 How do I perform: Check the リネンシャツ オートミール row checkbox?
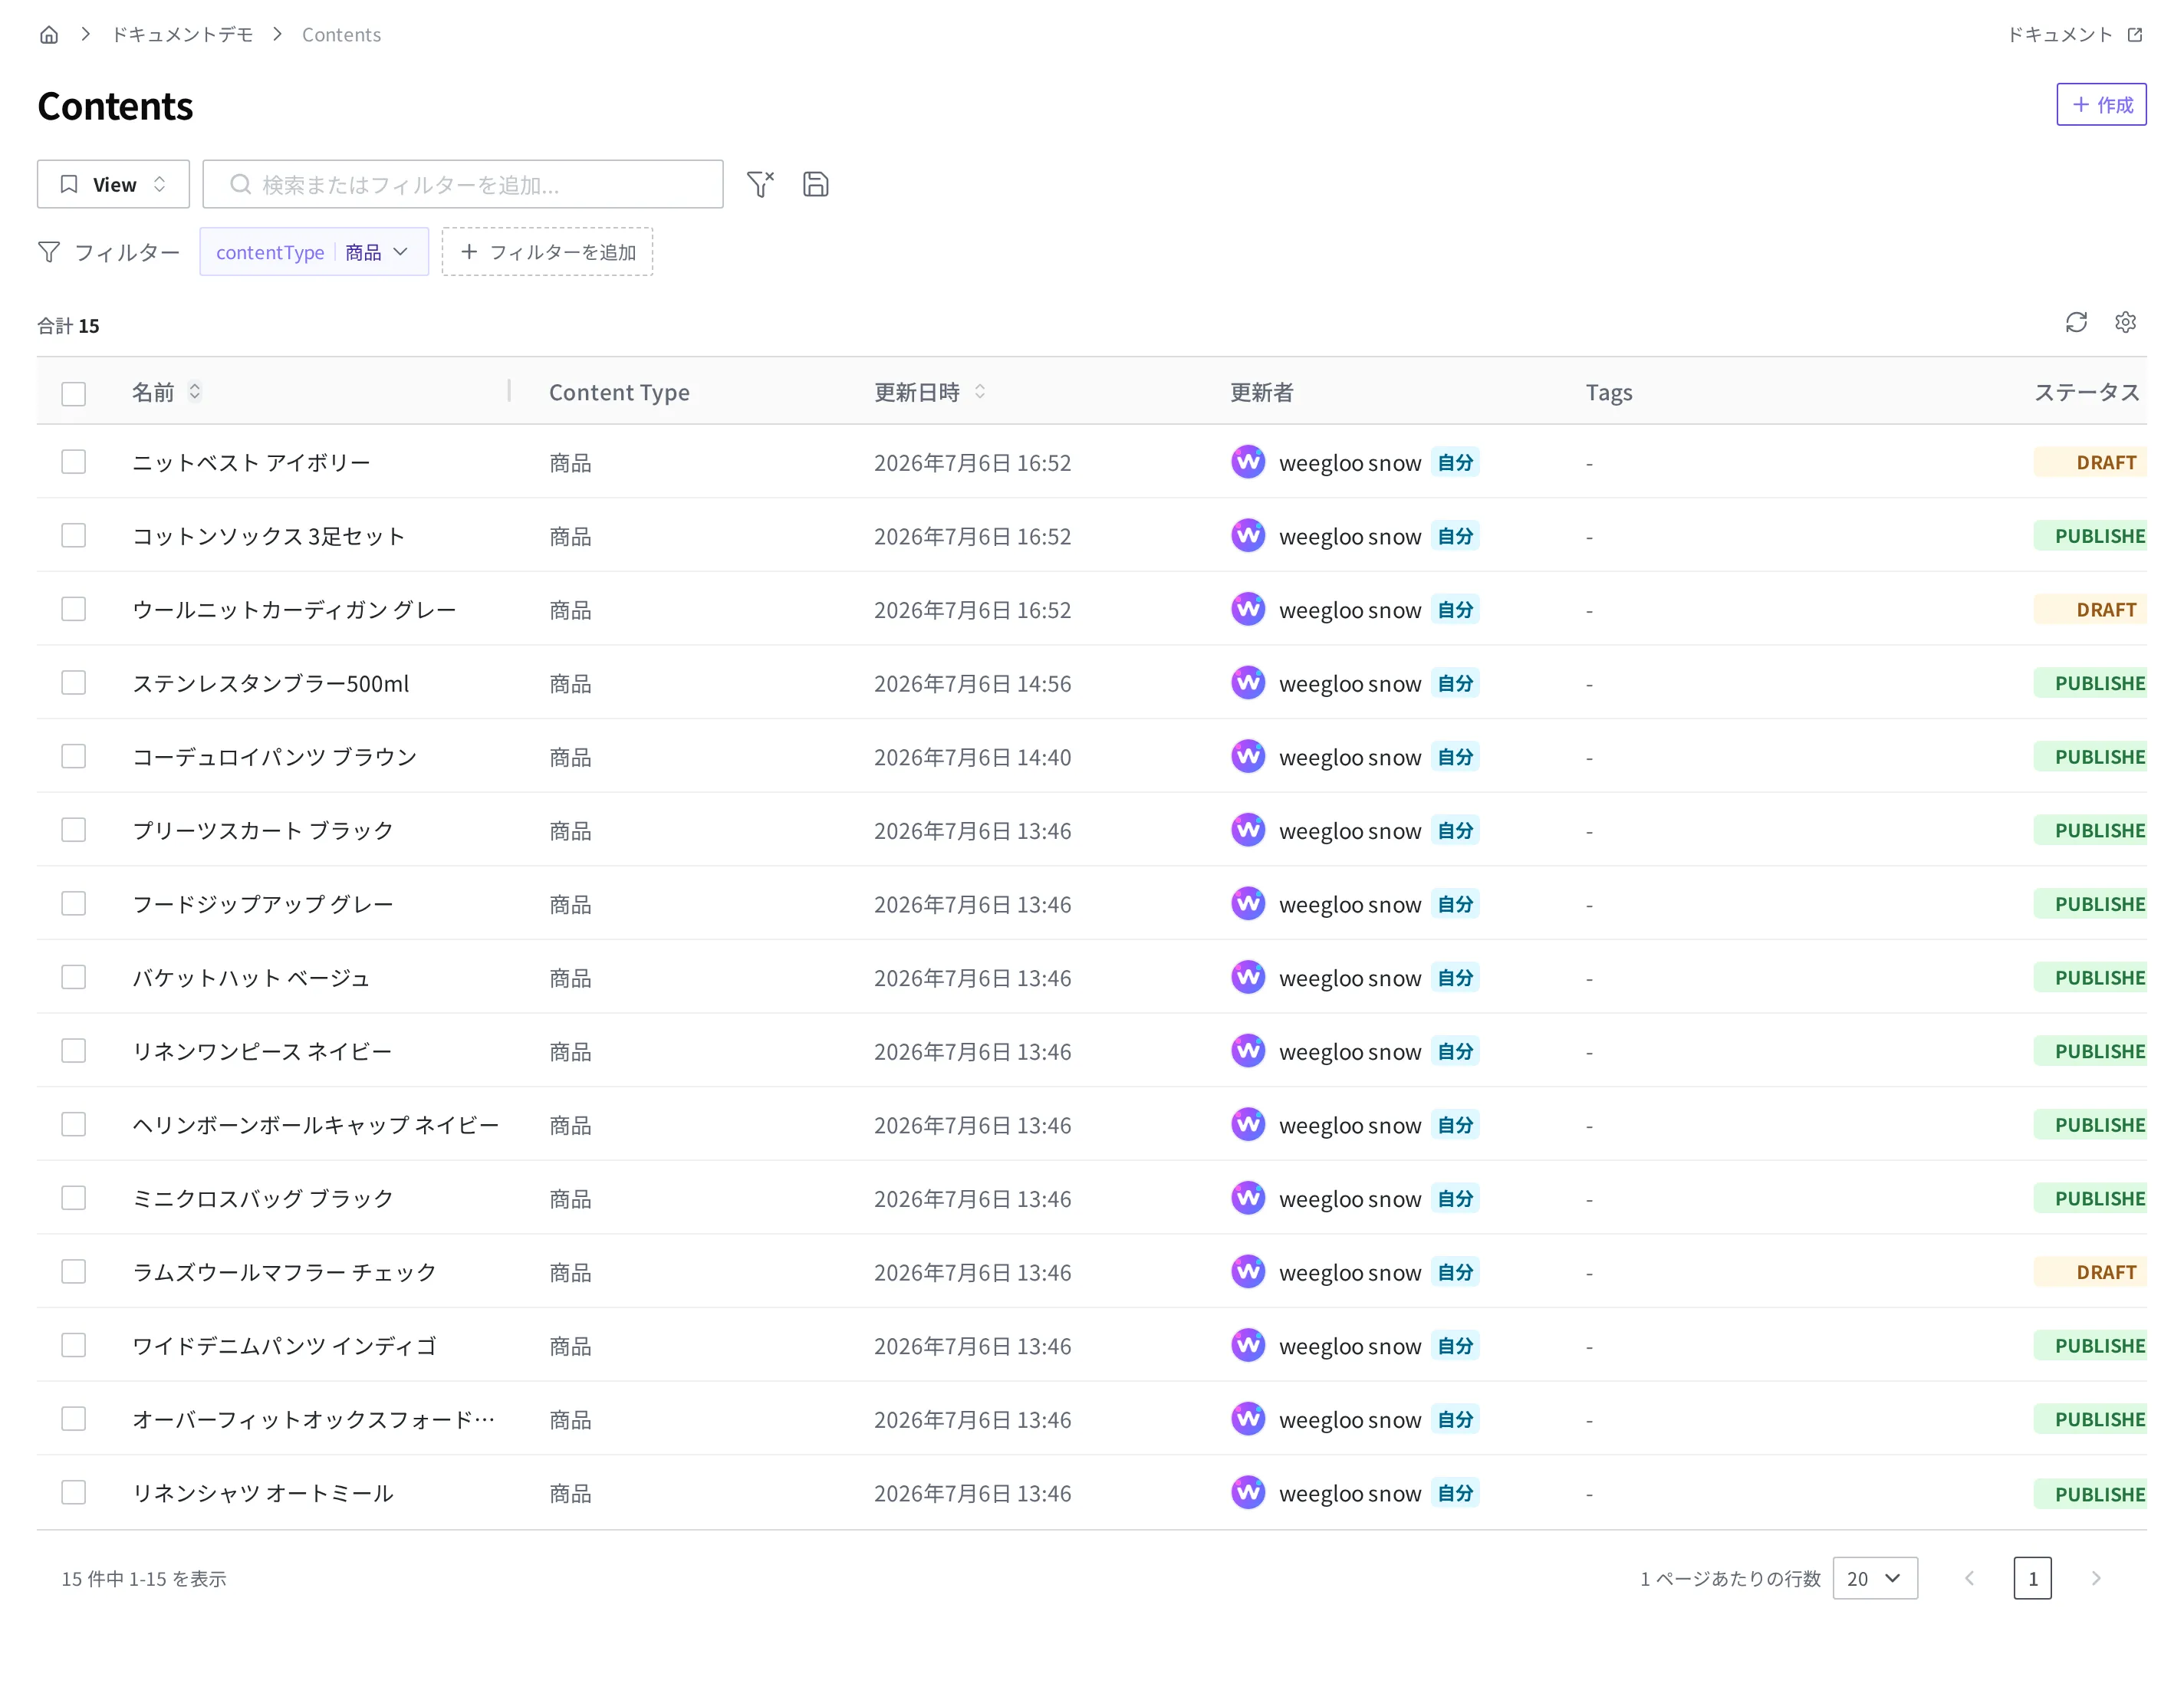tap(73, 1493)
